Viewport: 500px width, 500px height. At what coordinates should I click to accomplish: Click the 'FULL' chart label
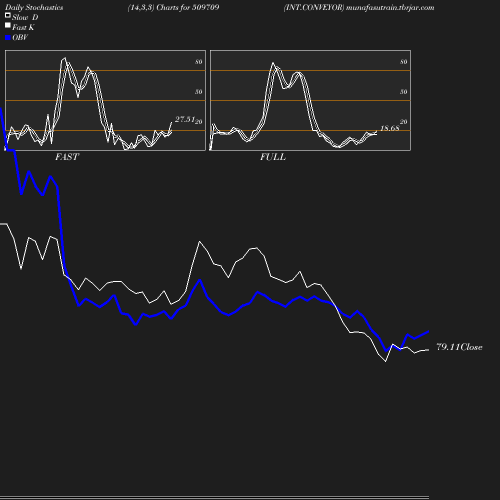[x=273, y=157]
